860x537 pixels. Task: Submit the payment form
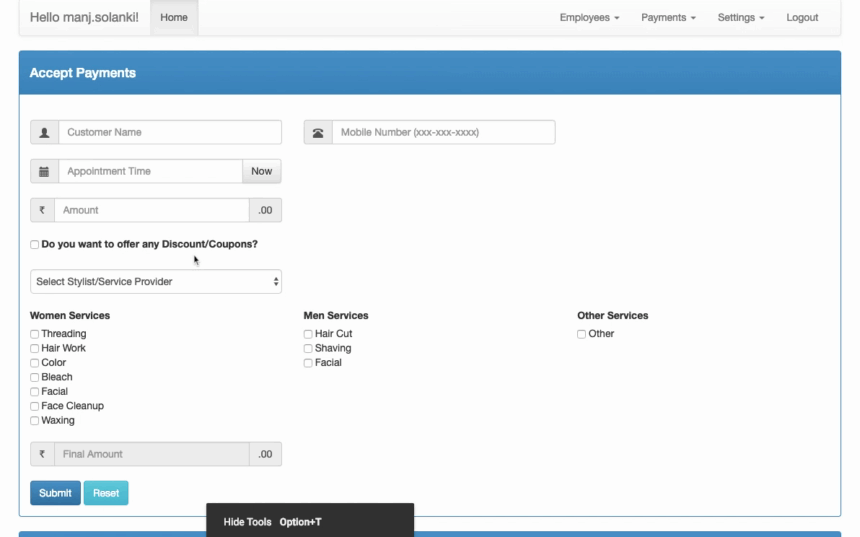pos(55,493)
